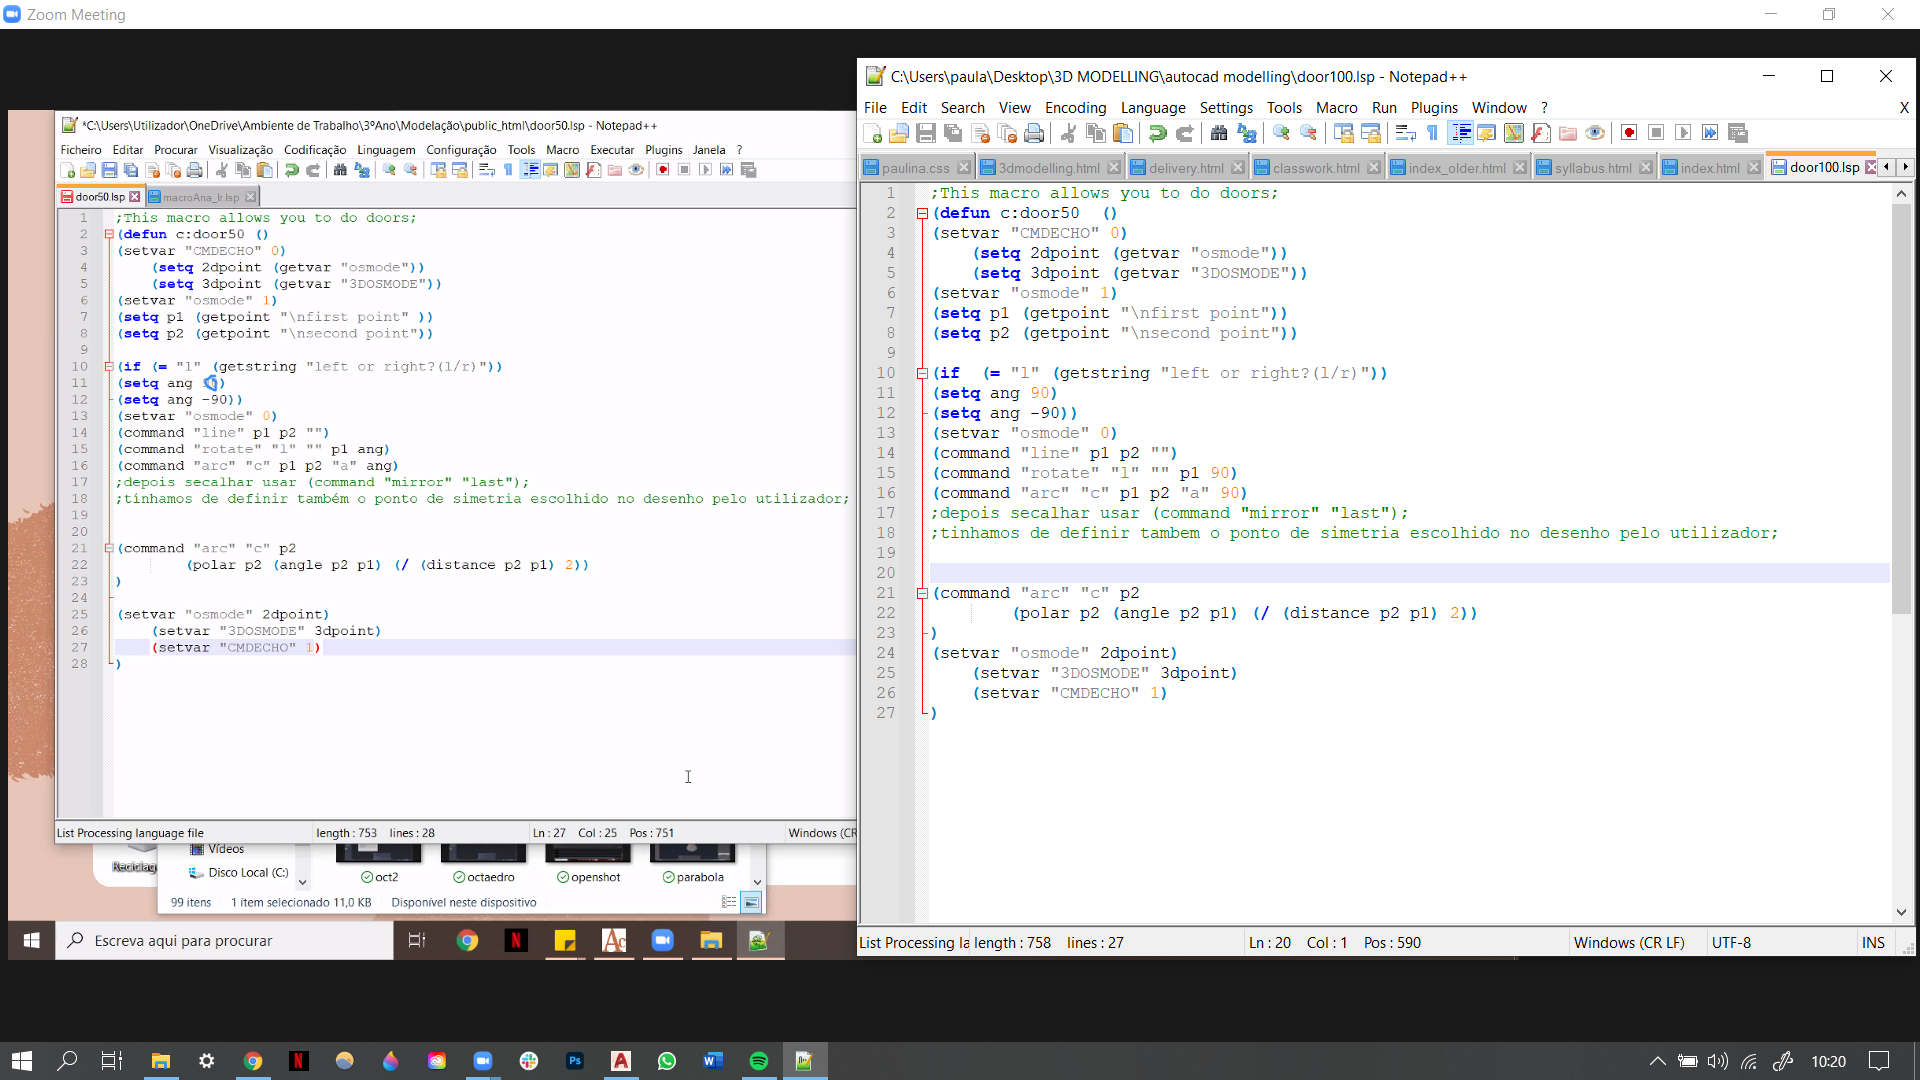Click Zoom In icon in door100 Notepad++ toolbar

(x=1281, y=133)
